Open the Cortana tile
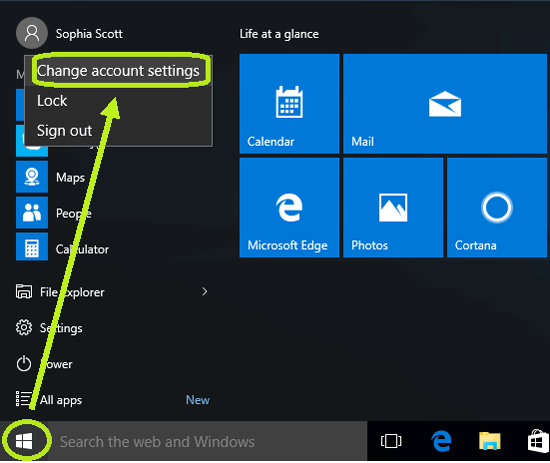550x463 pixels. click(x=497, y=208)
